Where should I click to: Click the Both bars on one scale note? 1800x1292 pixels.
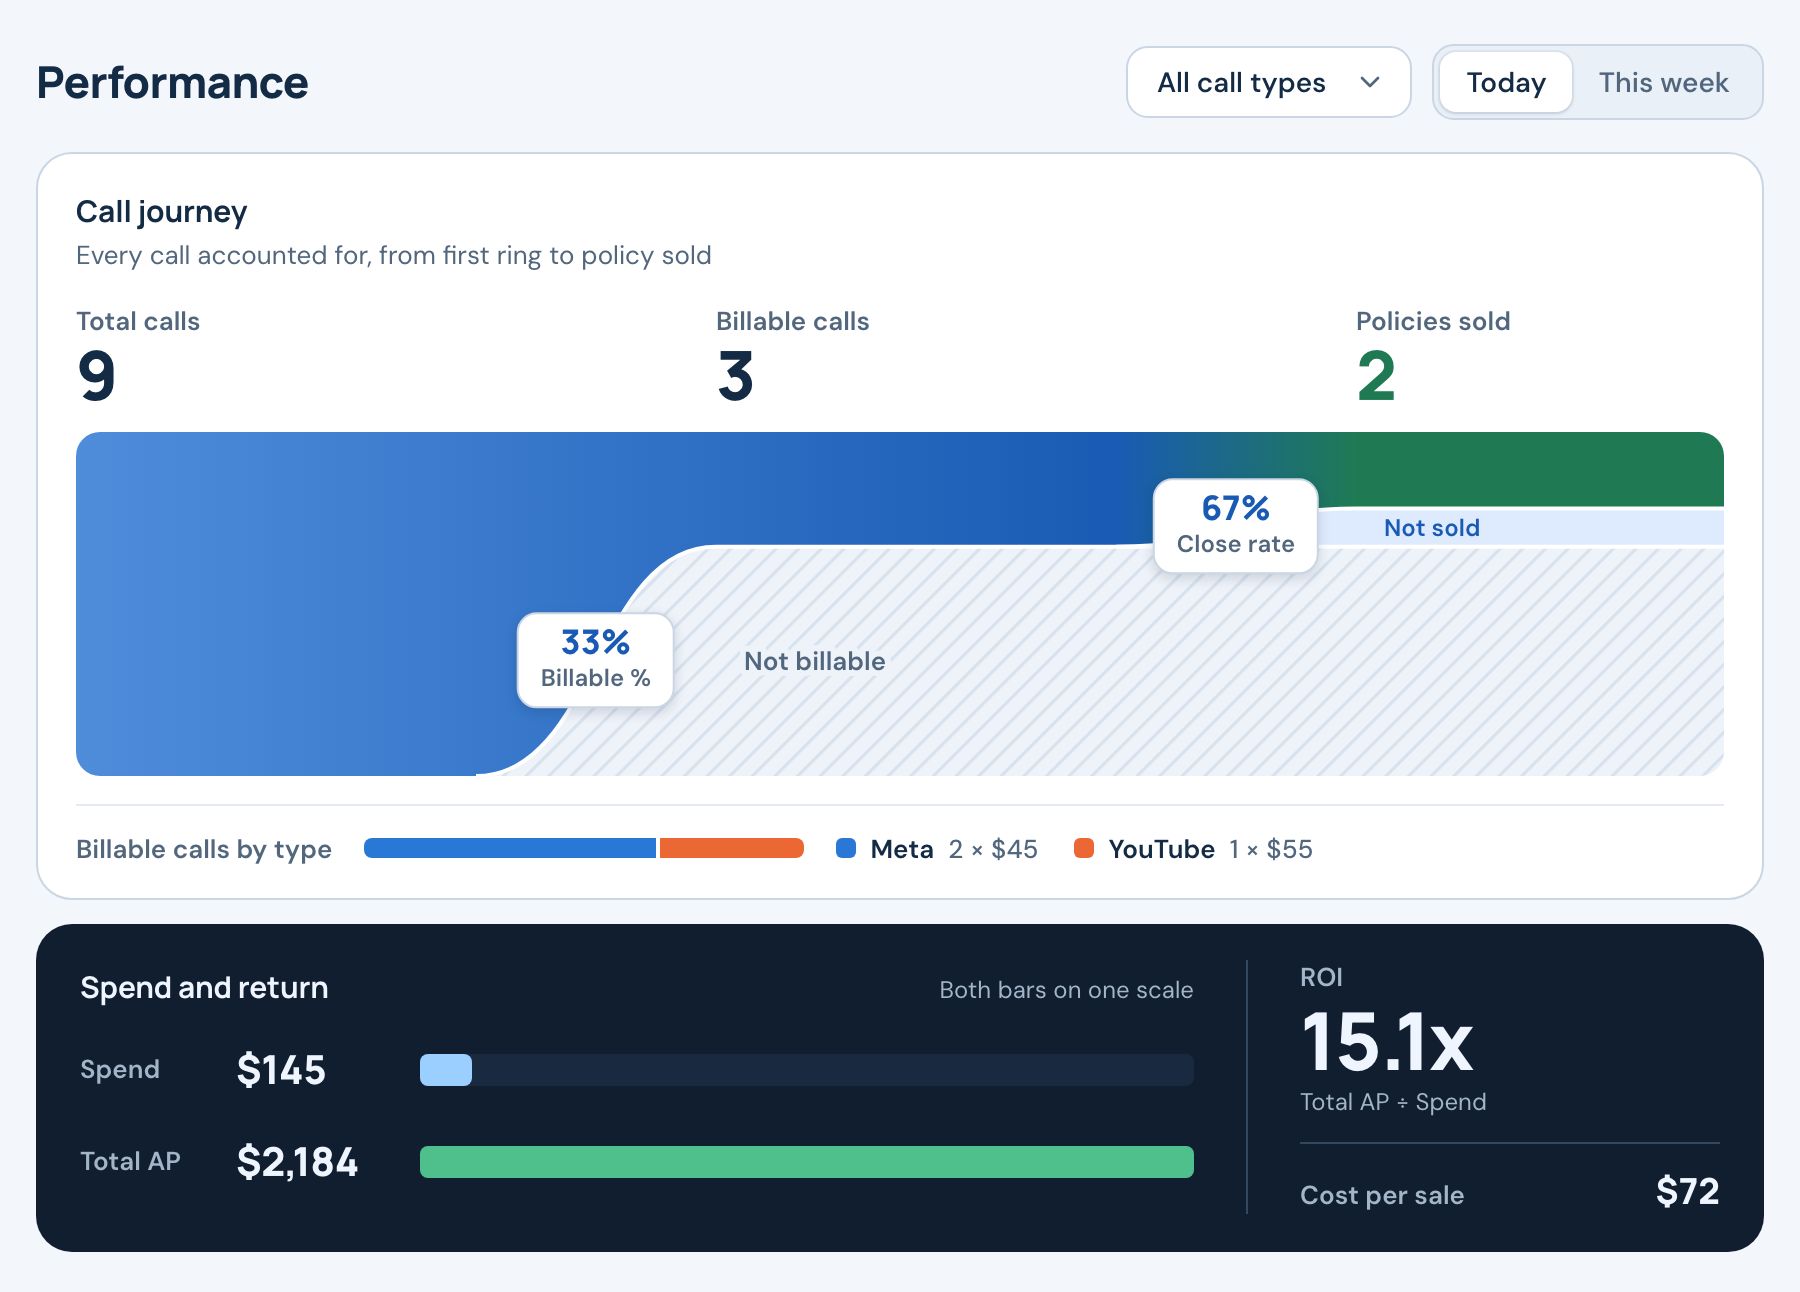[1066, 990]
